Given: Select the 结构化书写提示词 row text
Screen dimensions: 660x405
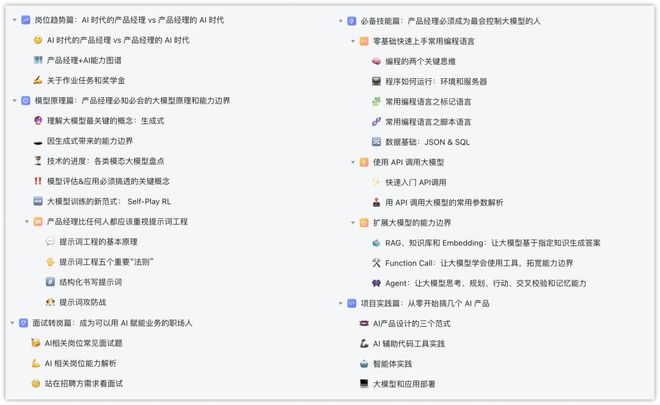Looking at the screenshot, I should pos(90,282).
